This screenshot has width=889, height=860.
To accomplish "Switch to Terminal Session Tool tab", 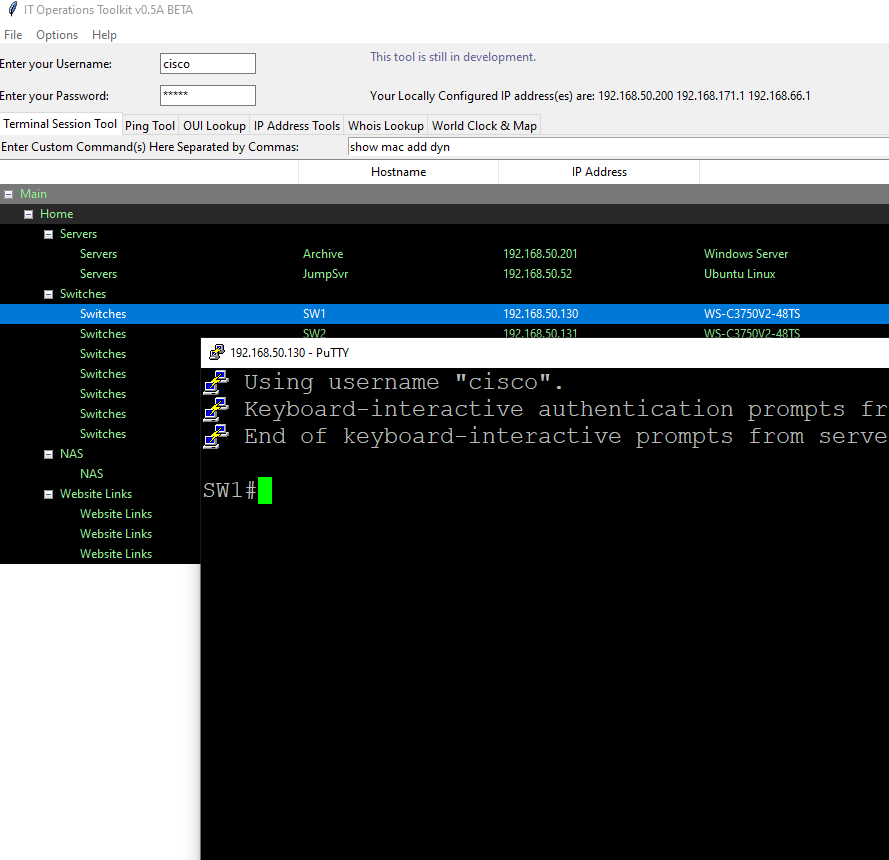I will pyautogui.click(x=60, y=124).
